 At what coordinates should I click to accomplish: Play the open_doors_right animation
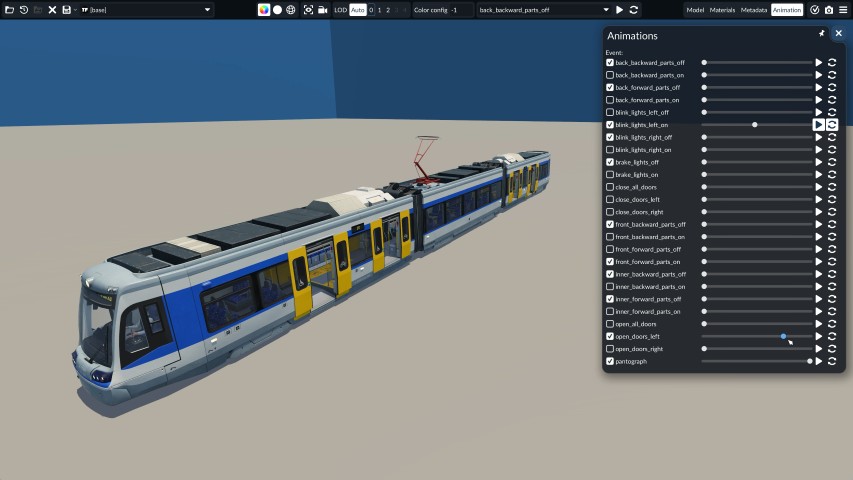(x=819, y=349)
